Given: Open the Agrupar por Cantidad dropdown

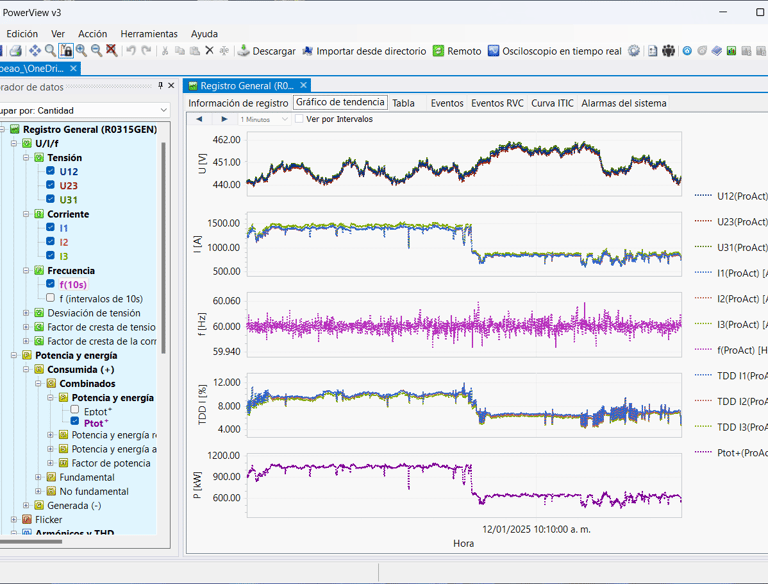Looking at the screenshot, I should click(x=163, y=110).
